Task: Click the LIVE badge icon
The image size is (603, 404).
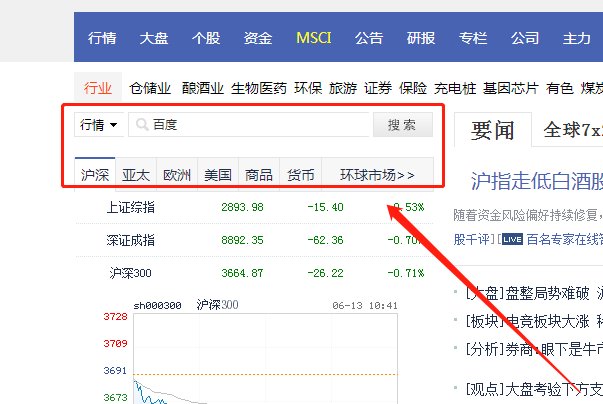Action: [512, 239]
